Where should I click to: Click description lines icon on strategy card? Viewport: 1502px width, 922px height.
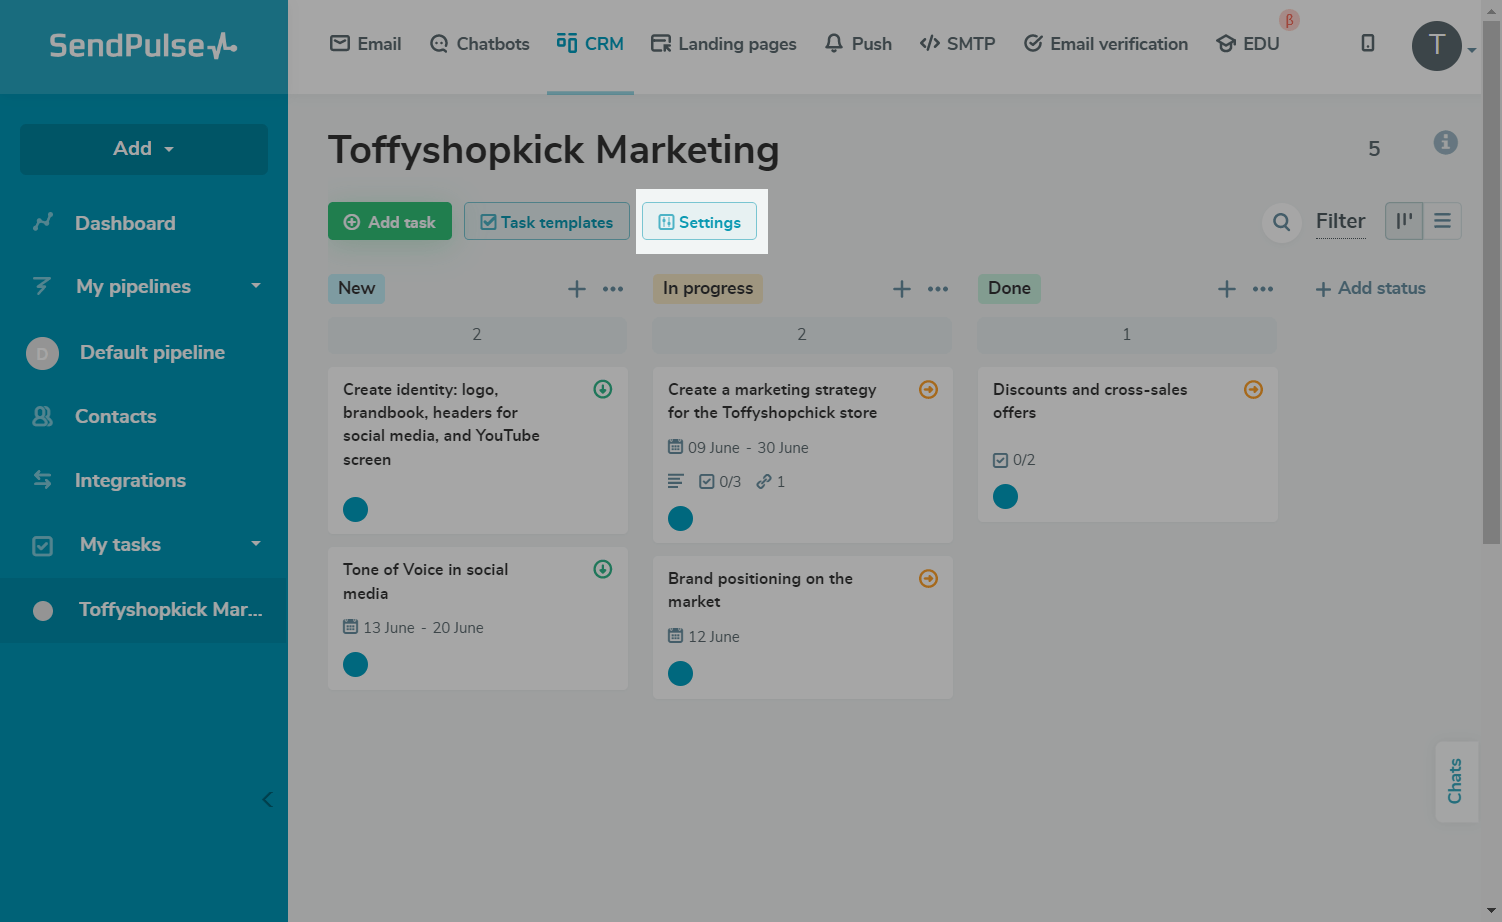pos(676,482)
